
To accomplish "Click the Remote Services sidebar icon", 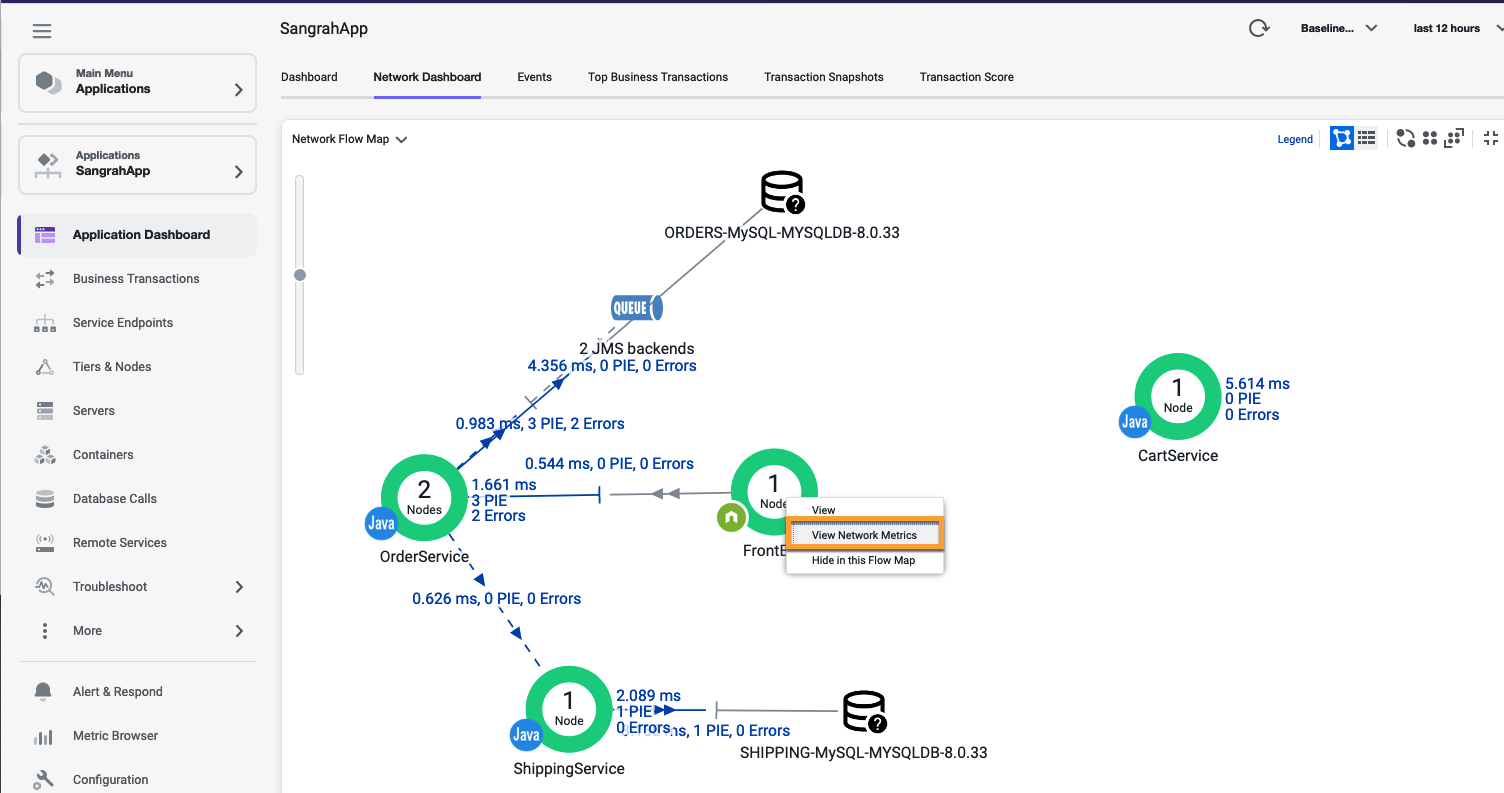I will [45, 543].
